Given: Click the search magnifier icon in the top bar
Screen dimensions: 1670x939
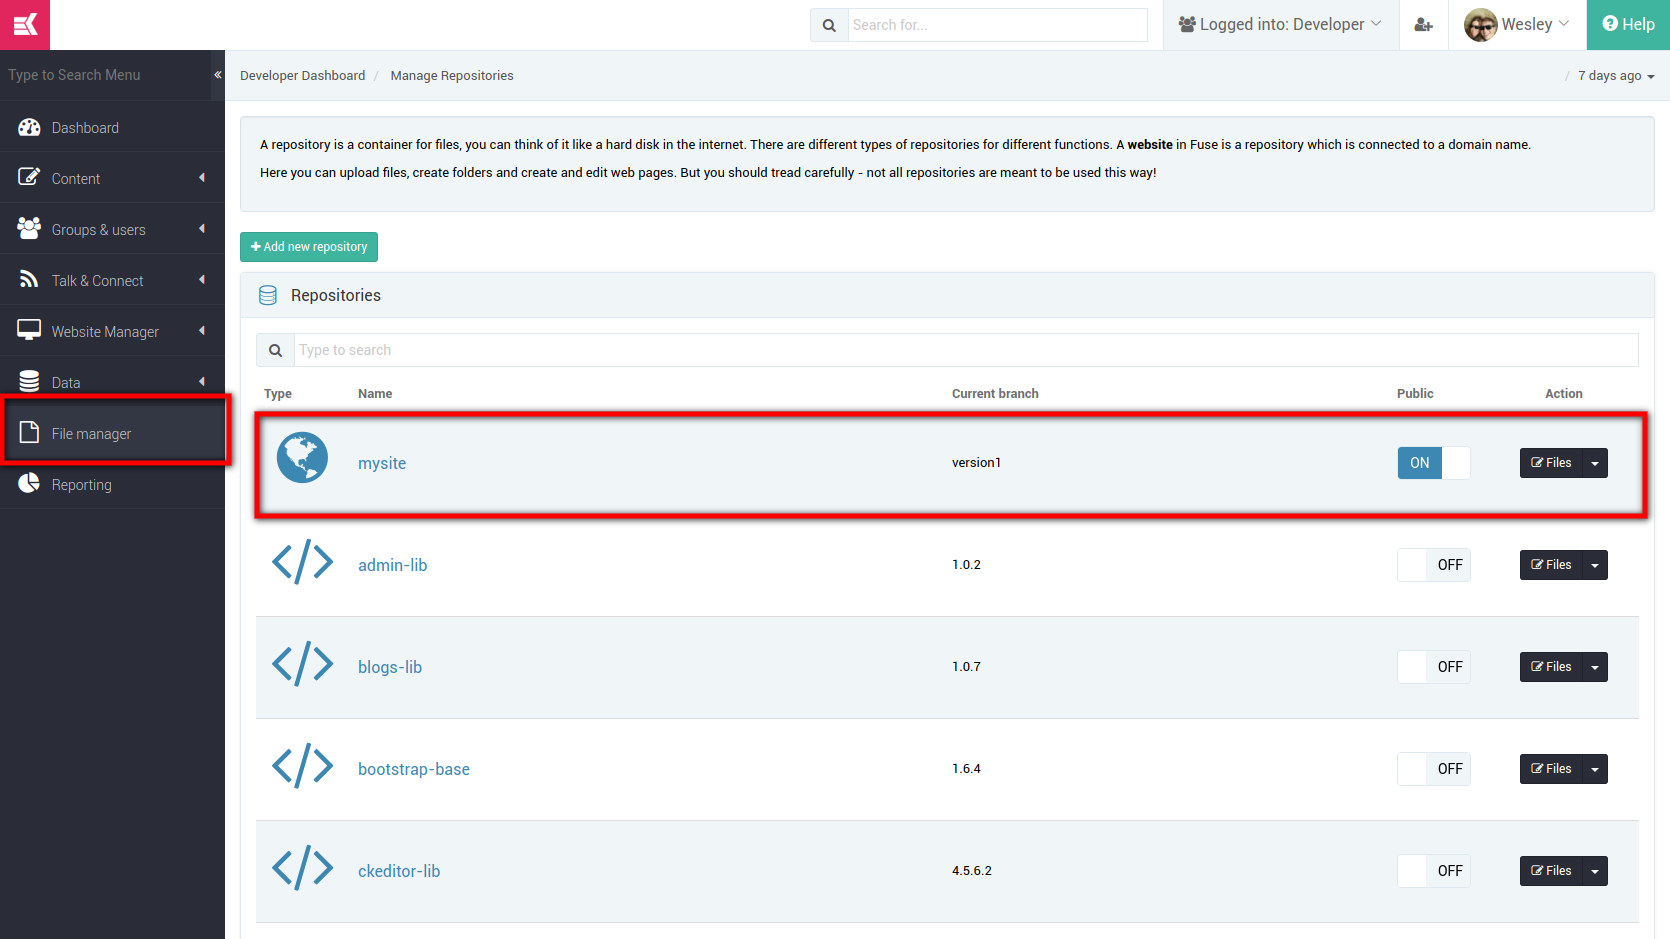Looking at the screenshot, I should (x=829, y=25).
